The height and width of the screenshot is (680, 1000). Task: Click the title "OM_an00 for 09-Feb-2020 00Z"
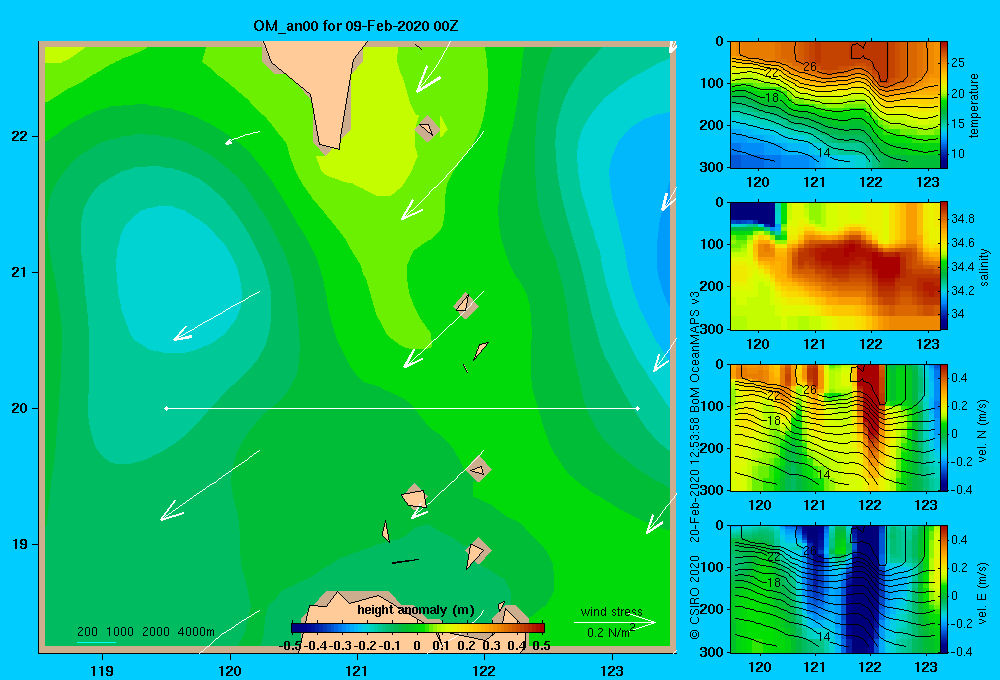(355, 26)
